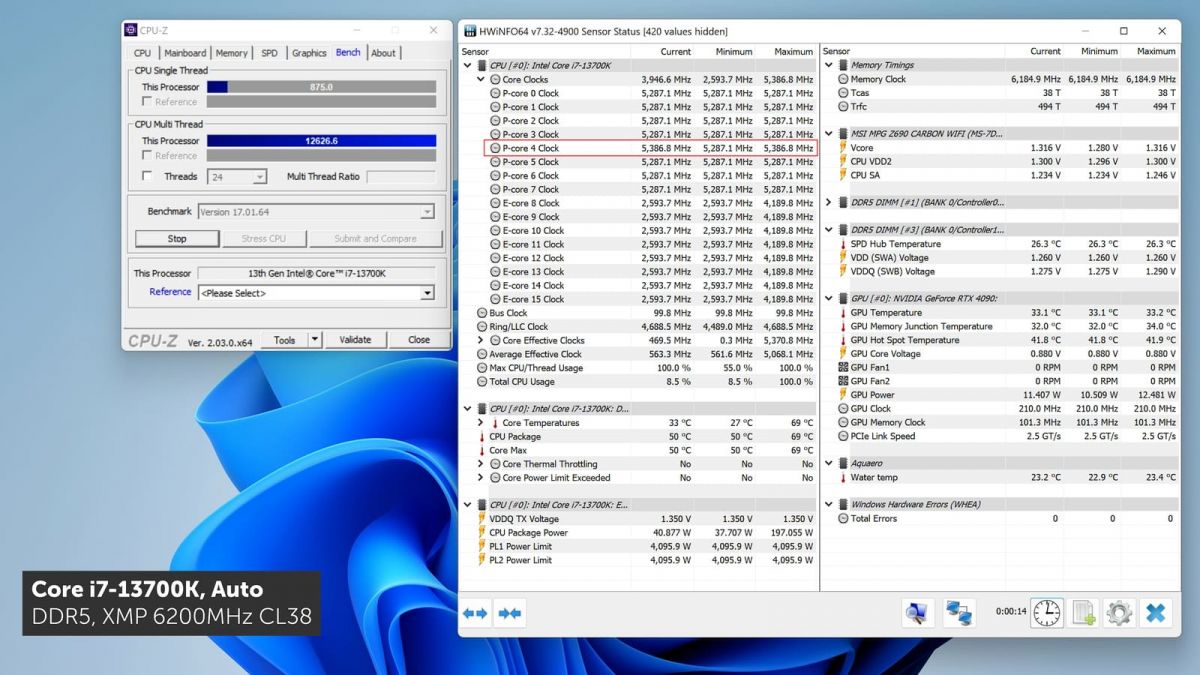Expand the Core Temperatures node

[481, 423]
